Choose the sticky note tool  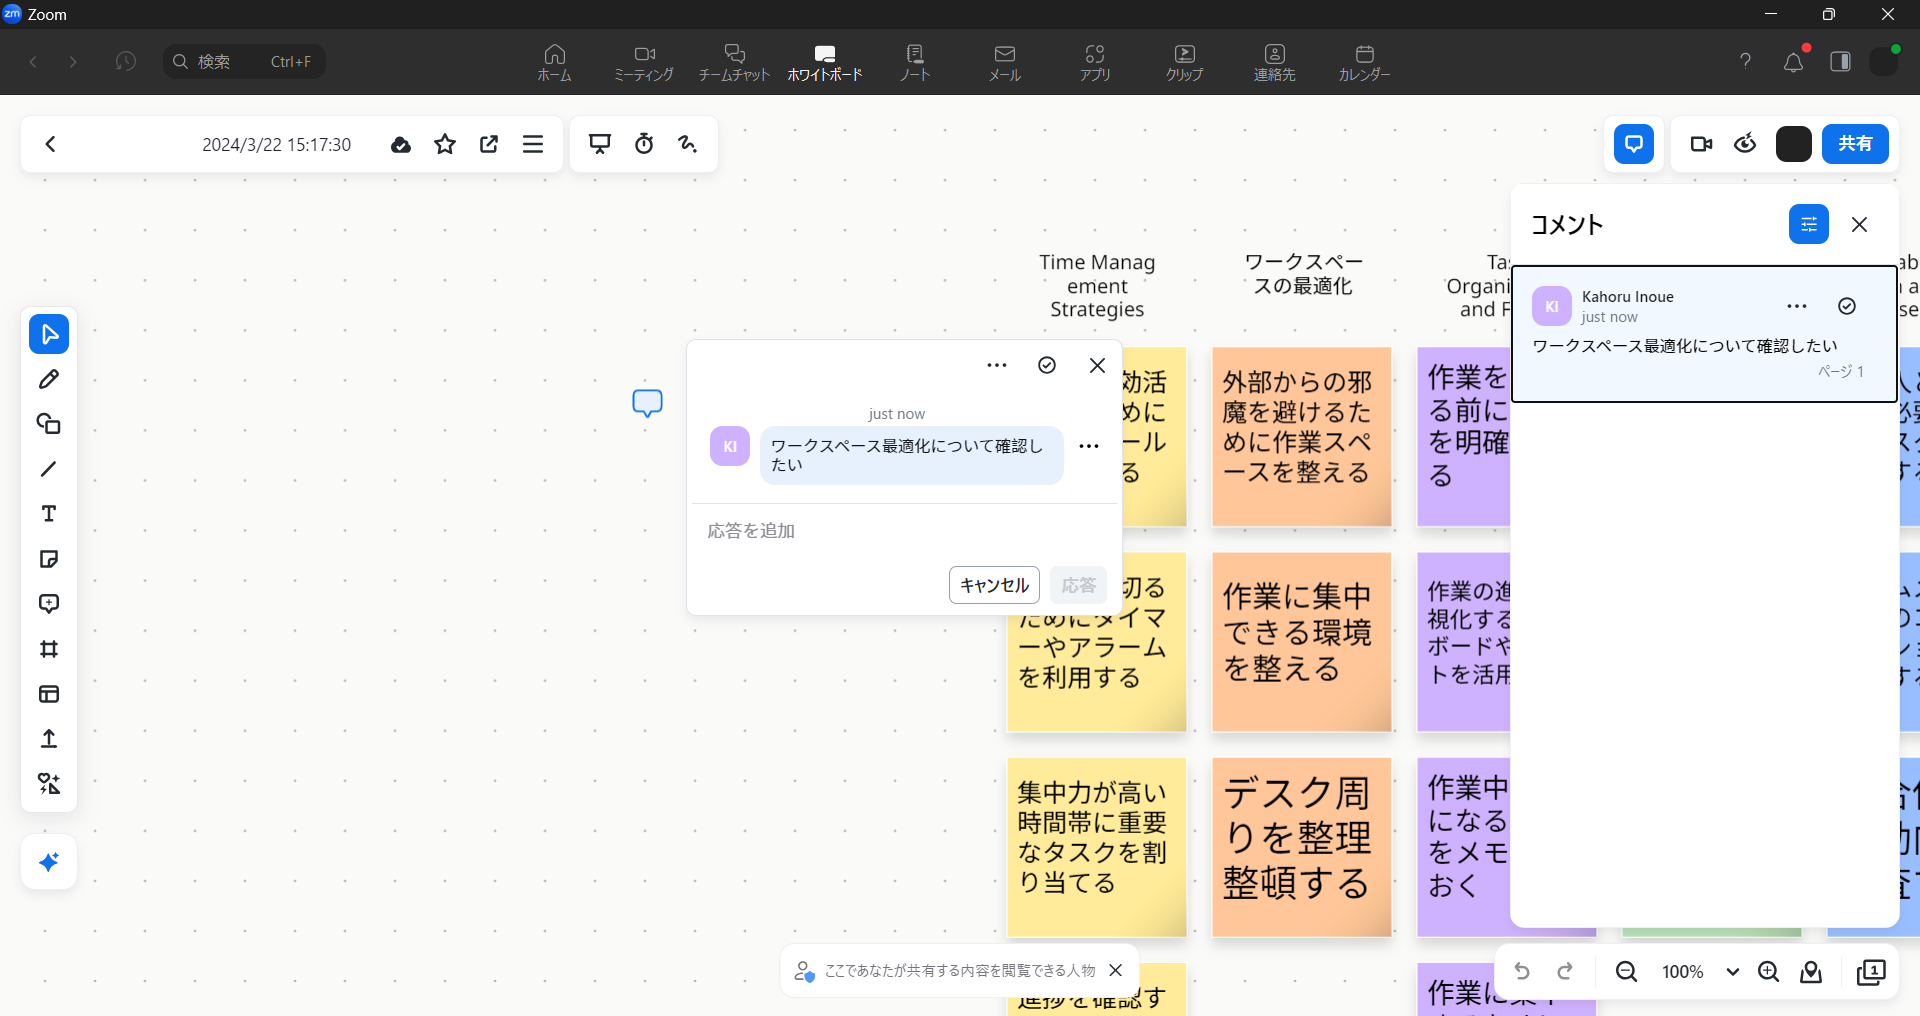[49, 559]
